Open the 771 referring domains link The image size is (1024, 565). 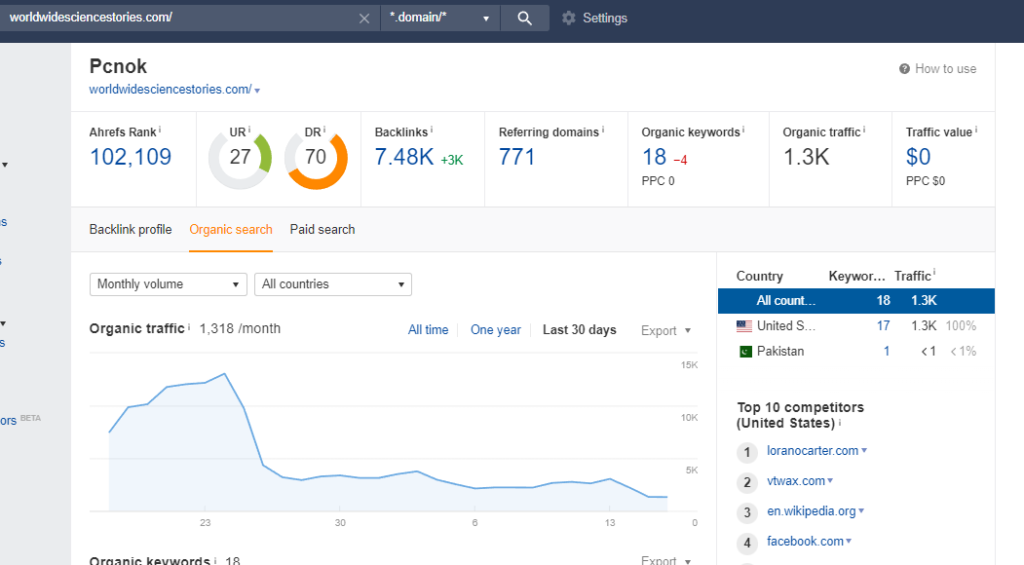coord(517,157)
